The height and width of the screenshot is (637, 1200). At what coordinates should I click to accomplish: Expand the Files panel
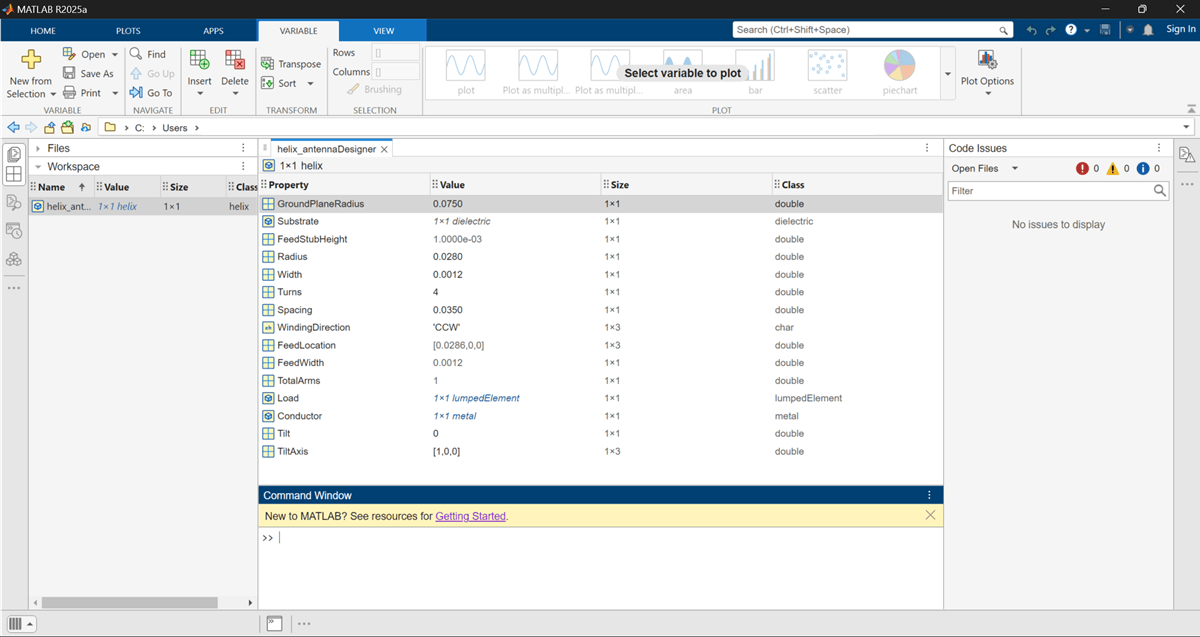[37, 148]
